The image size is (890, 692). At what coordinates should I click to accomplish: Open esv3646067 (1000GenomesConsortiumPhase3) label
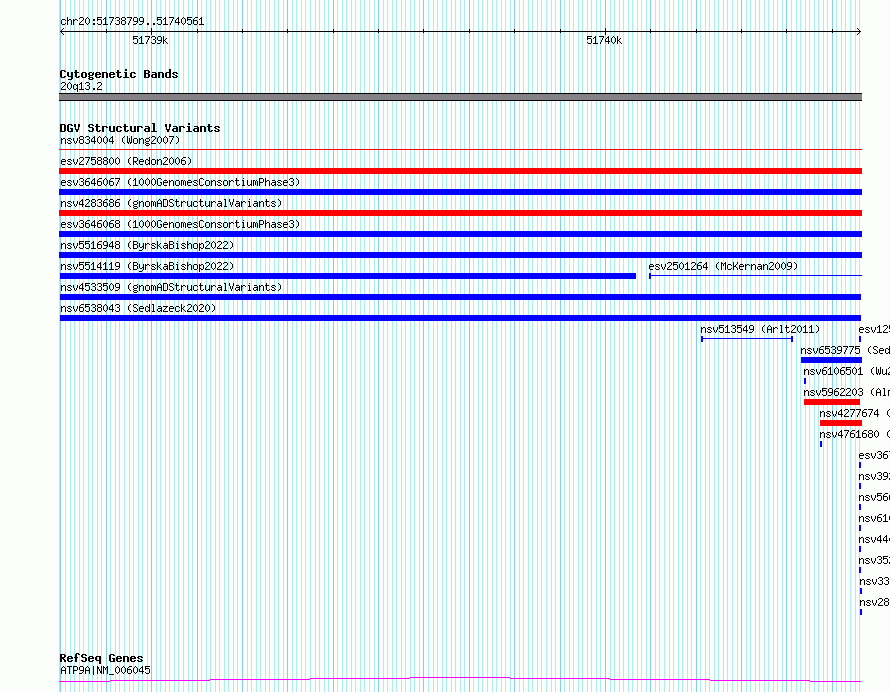[x=180, y=182]
